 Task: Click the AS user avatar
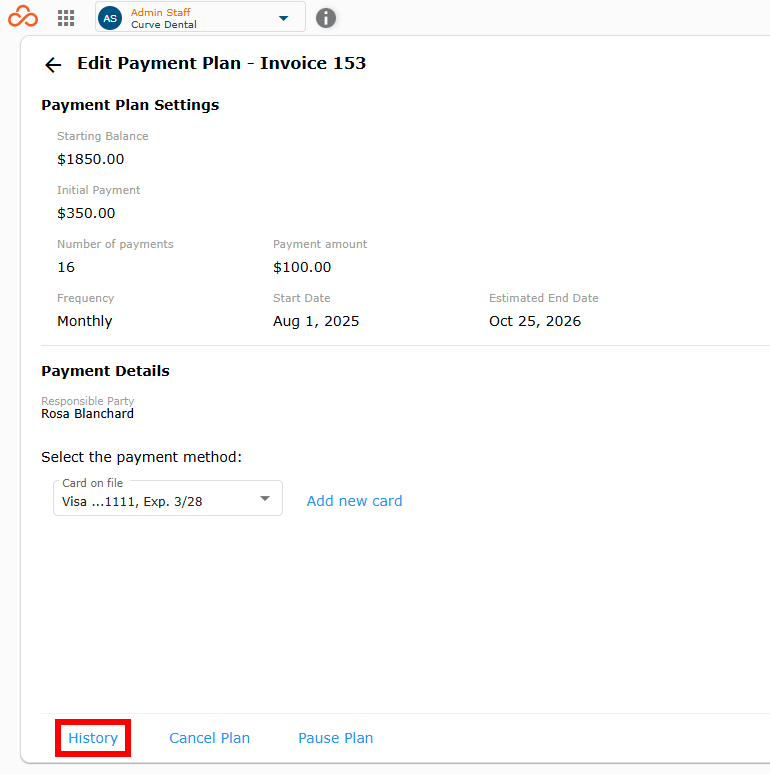coord(110,18)
